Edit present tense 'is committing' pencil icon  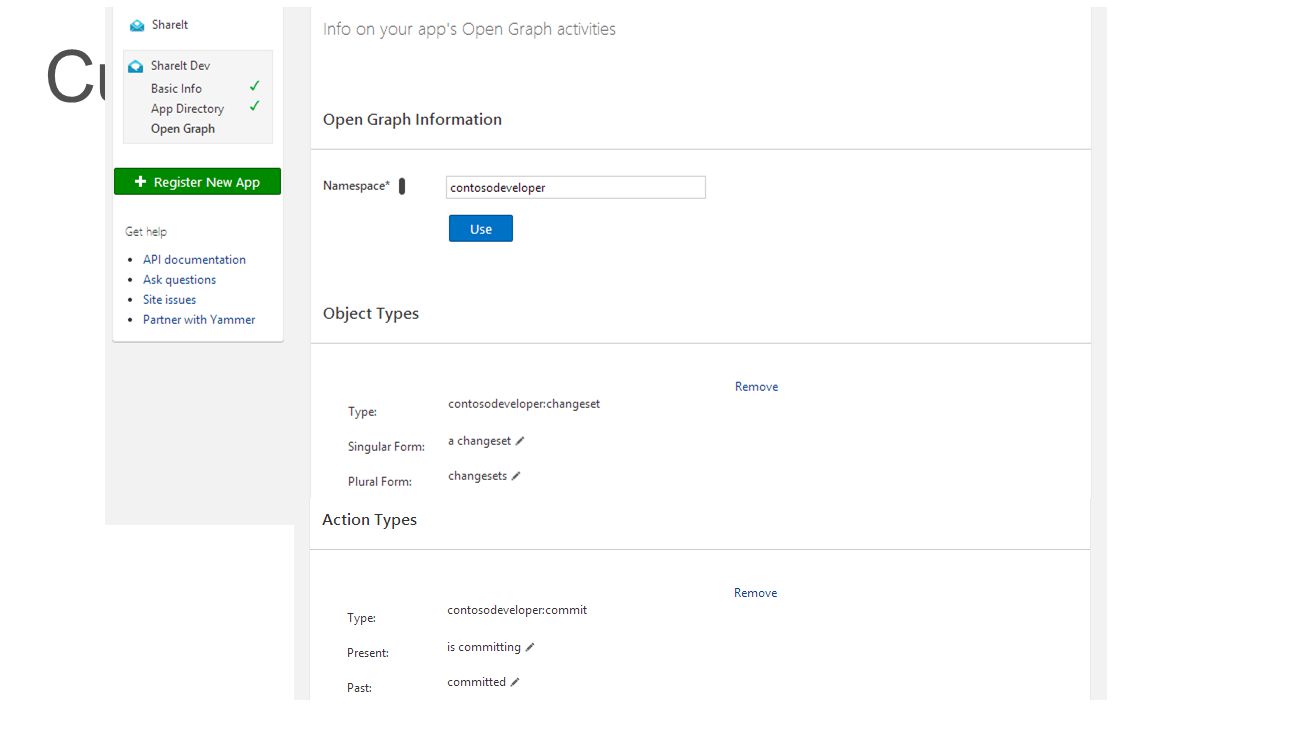point(530,647)
